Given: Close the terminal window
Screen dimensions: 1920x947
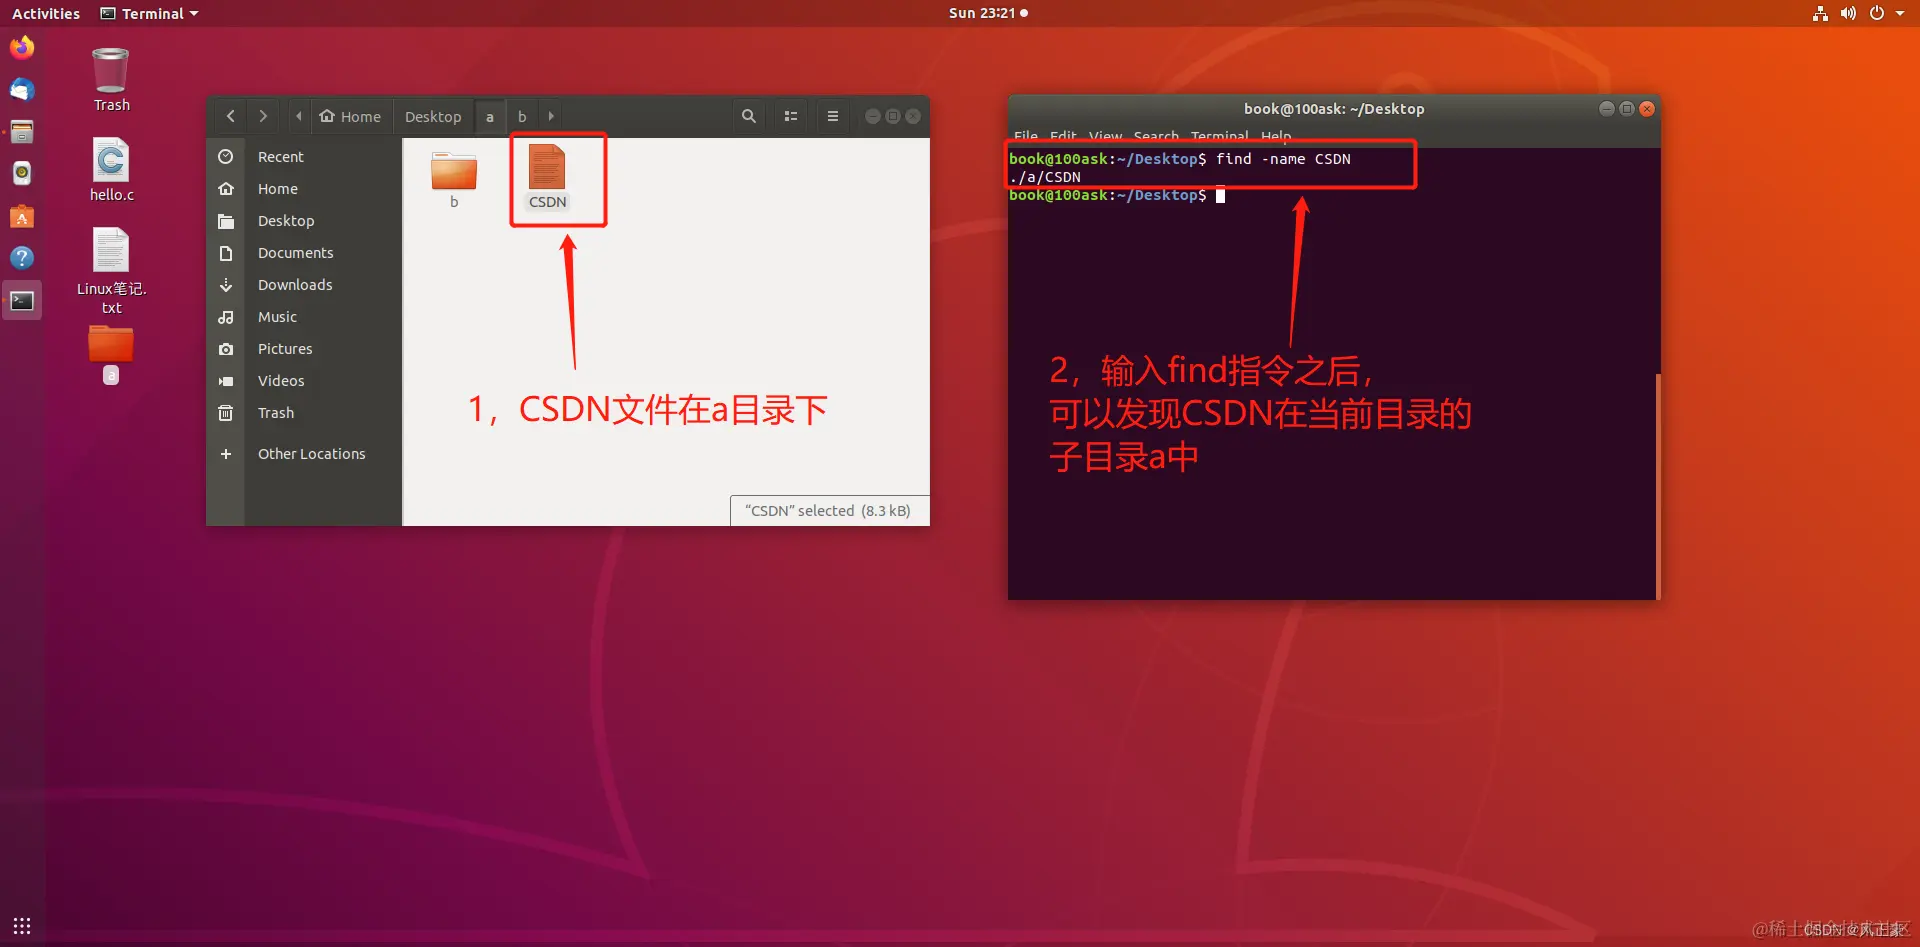Looking at the screenshot, I should (1647, 109).
